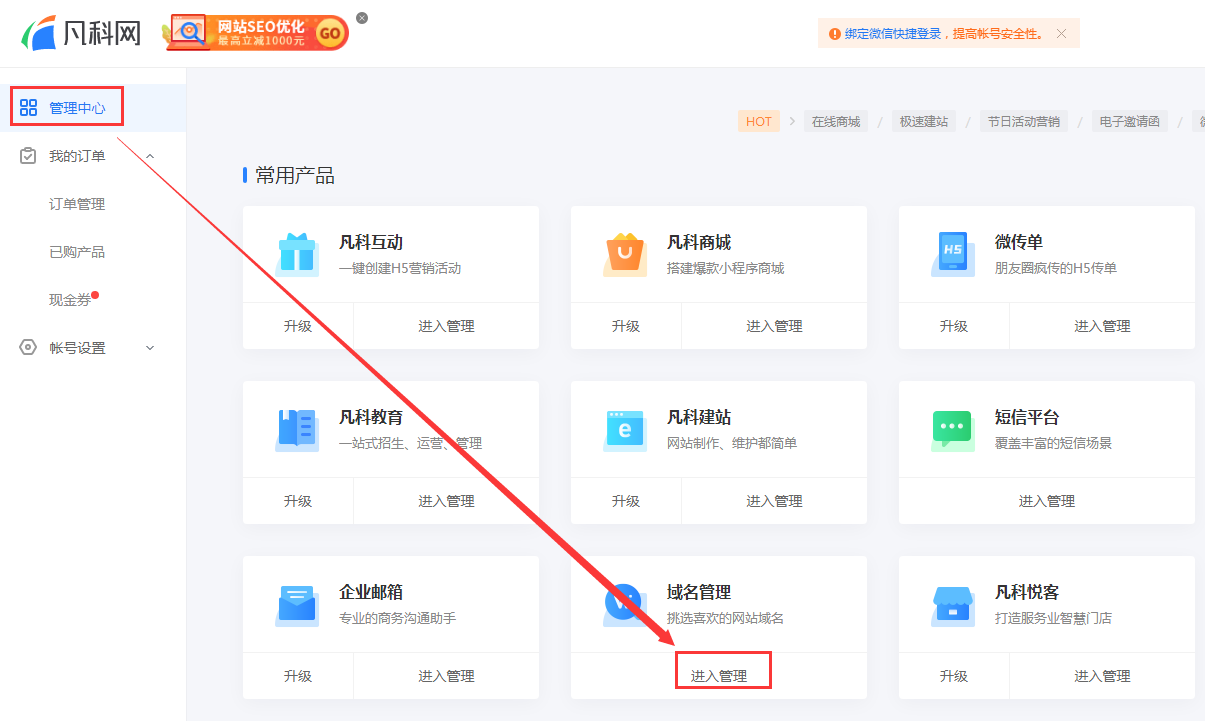The height and width of the screenshot is (721, 1205).
Task: Enter management for 凡科教育
Action: (446, 501)
